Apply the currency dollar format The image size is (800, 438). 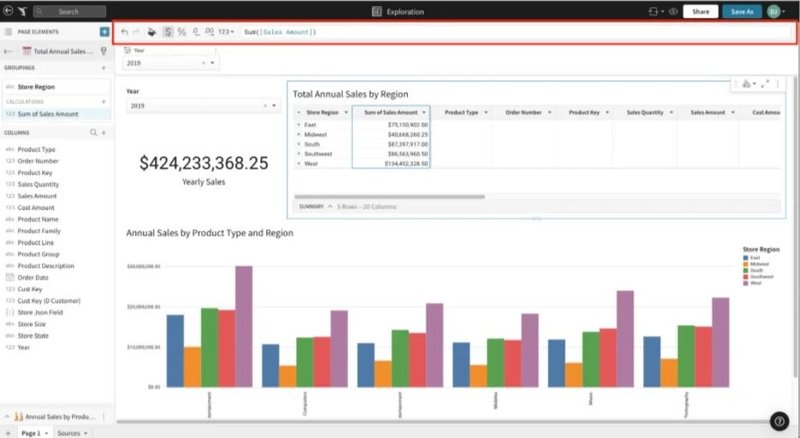(x=168, y=32)
